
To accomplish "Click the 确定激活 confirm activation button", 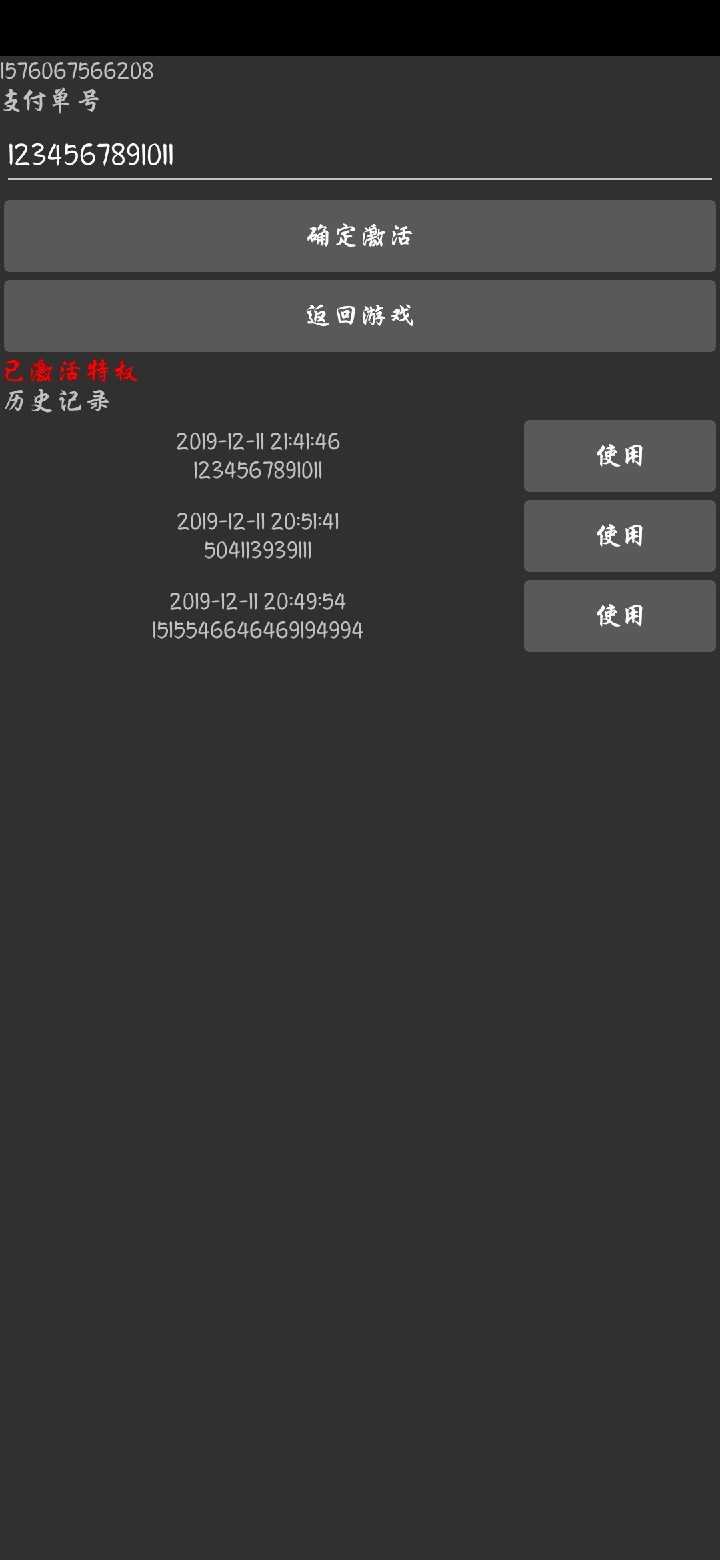I will pyautogui.click(x=360, y=236).
